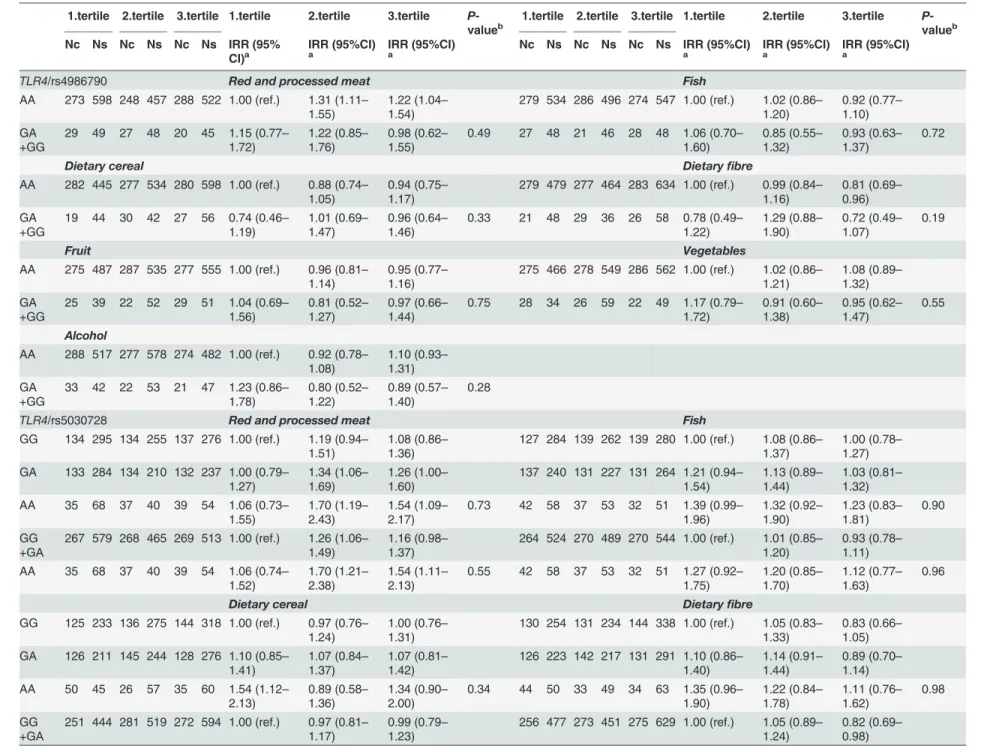Click the P-value 0.72
The height and width of the screenshot is (752, 984).
tap(933, 133)
